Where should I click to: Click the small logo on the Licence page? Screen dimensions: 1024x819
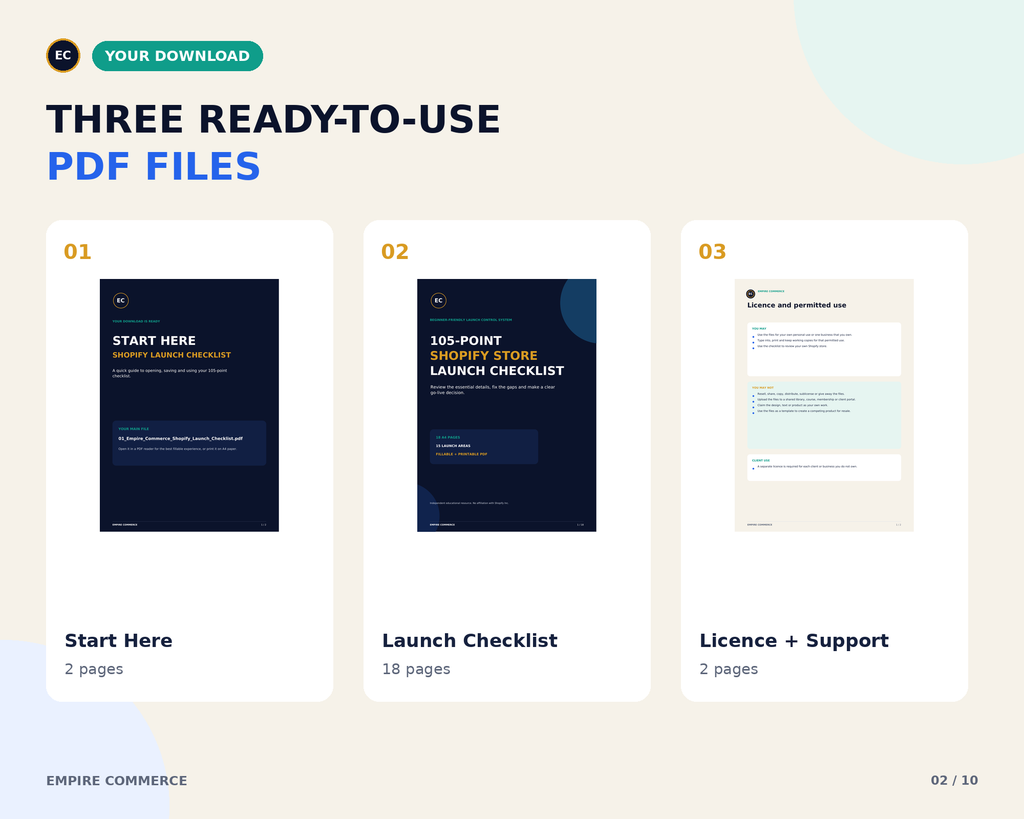pyautogui.click(x=750, y=294)
